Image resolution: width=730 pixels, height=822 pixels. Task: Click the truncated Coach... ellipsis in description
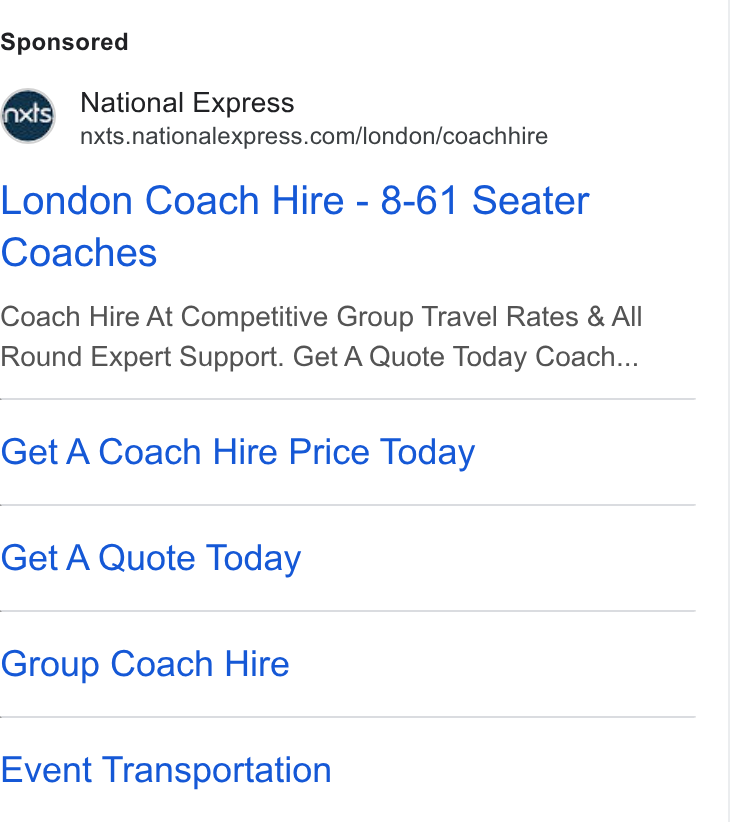(x=587, y=357)
